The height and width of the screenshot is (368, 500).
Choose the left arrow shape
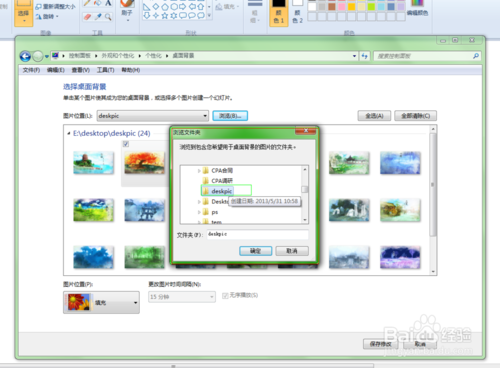point(192,7)
